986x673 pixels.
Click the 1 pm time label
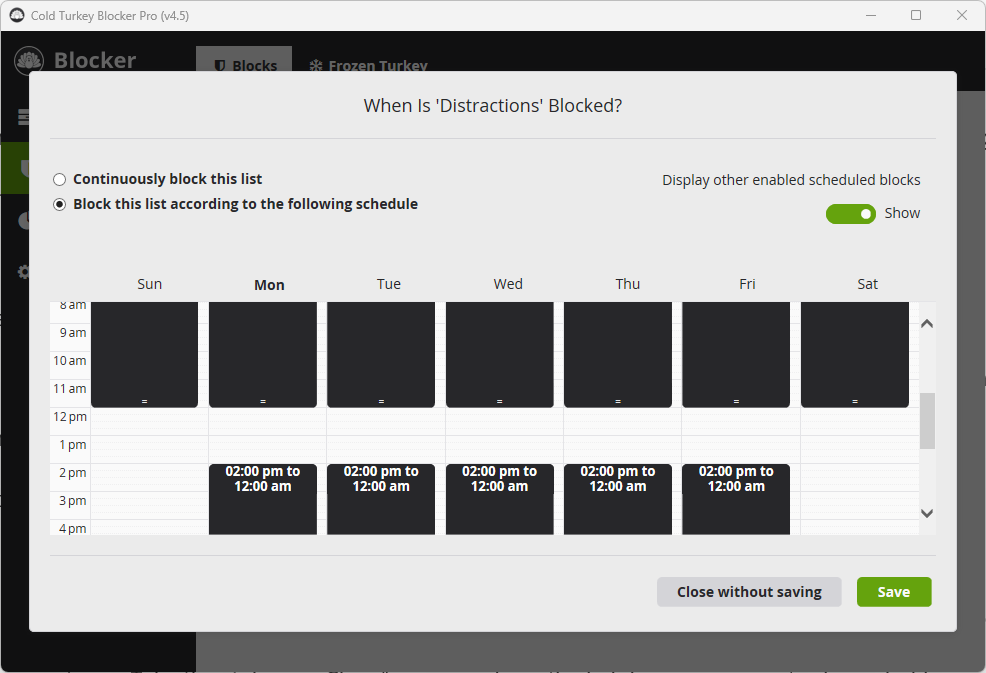tap(73, 445)
